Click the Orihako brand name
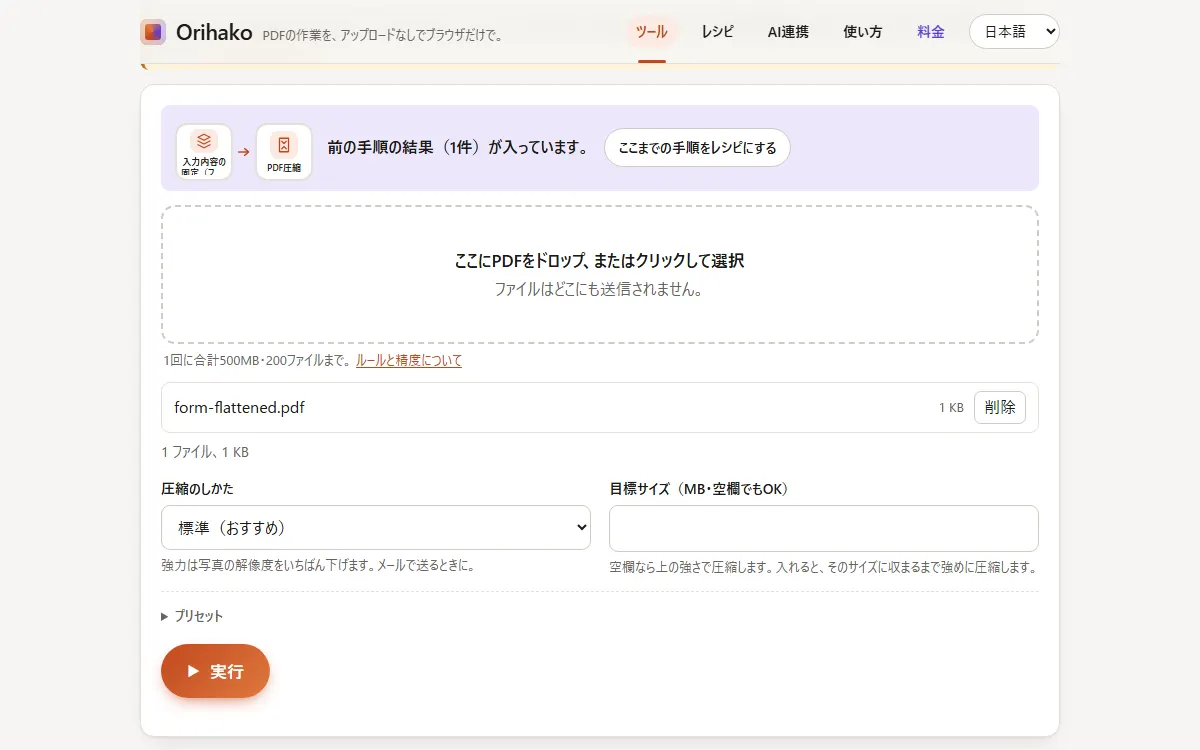The image size is (1200, 750). coord(214,32)
